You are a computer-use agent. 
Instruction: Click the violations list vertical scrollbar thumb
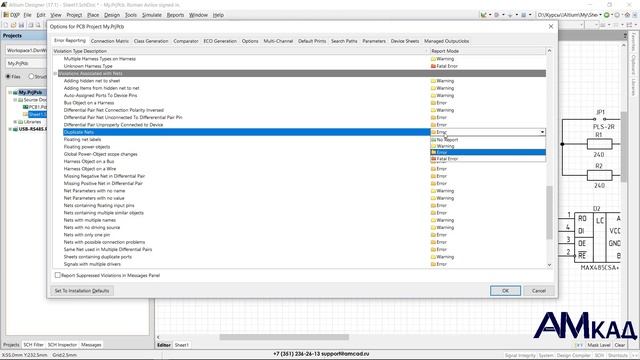tap(549, 212)
